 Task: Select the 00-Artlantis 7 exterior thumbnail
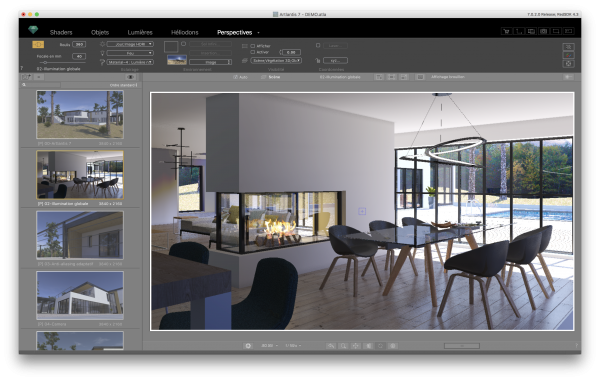pyautogui.click(x=80, y=114)
